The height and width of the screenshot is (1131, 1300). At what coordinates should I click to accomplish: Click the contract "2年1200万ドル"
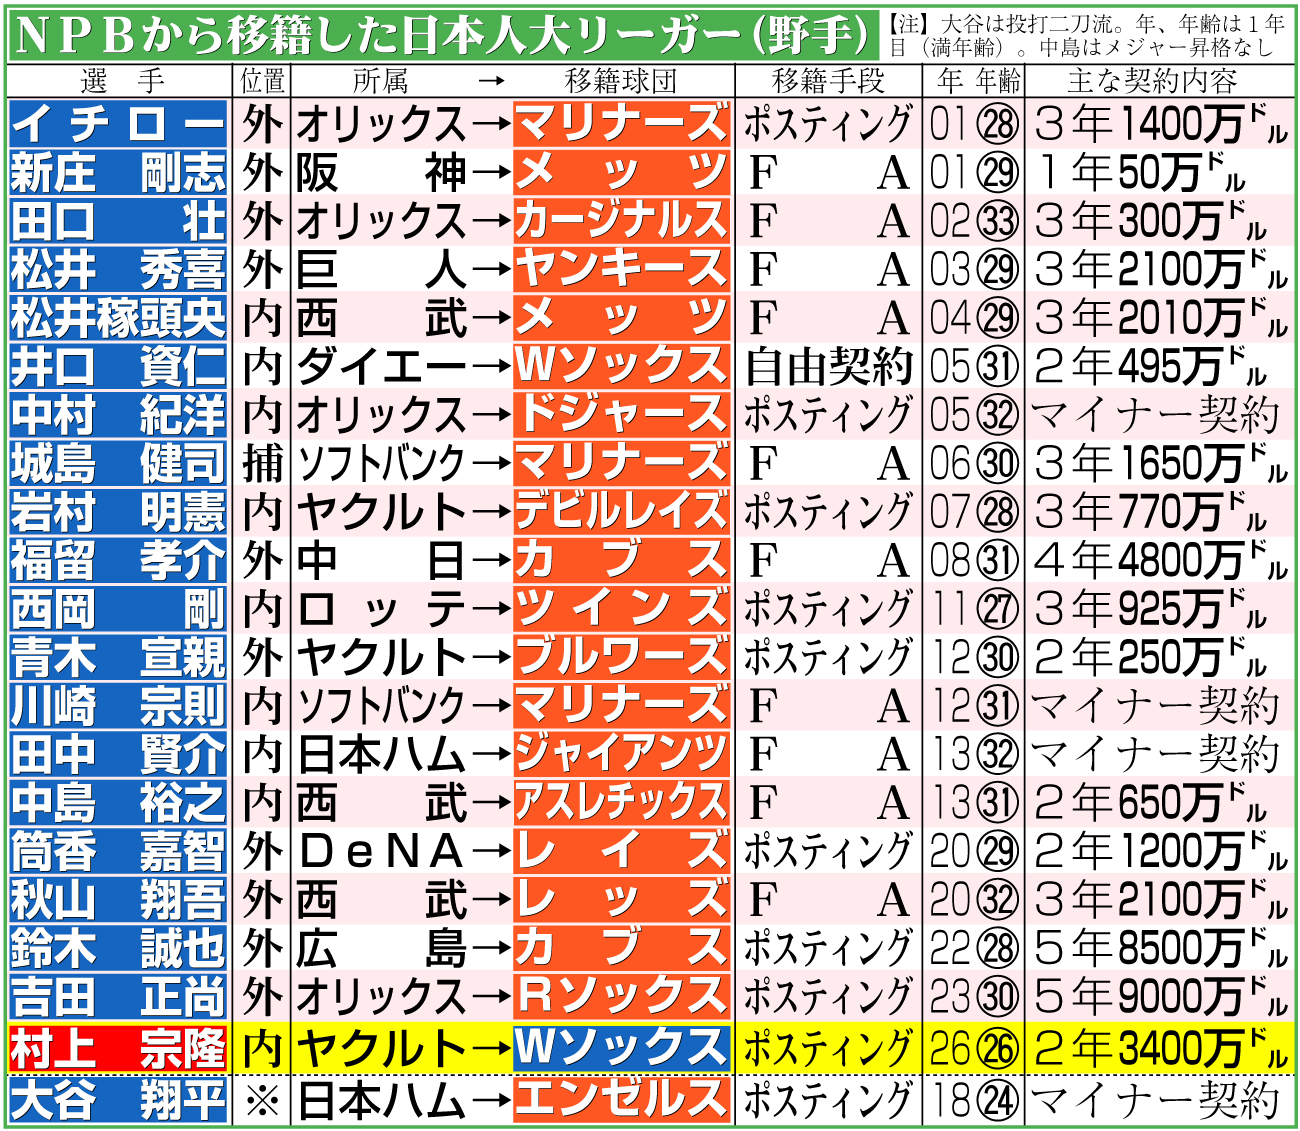tap(1160, 851)
